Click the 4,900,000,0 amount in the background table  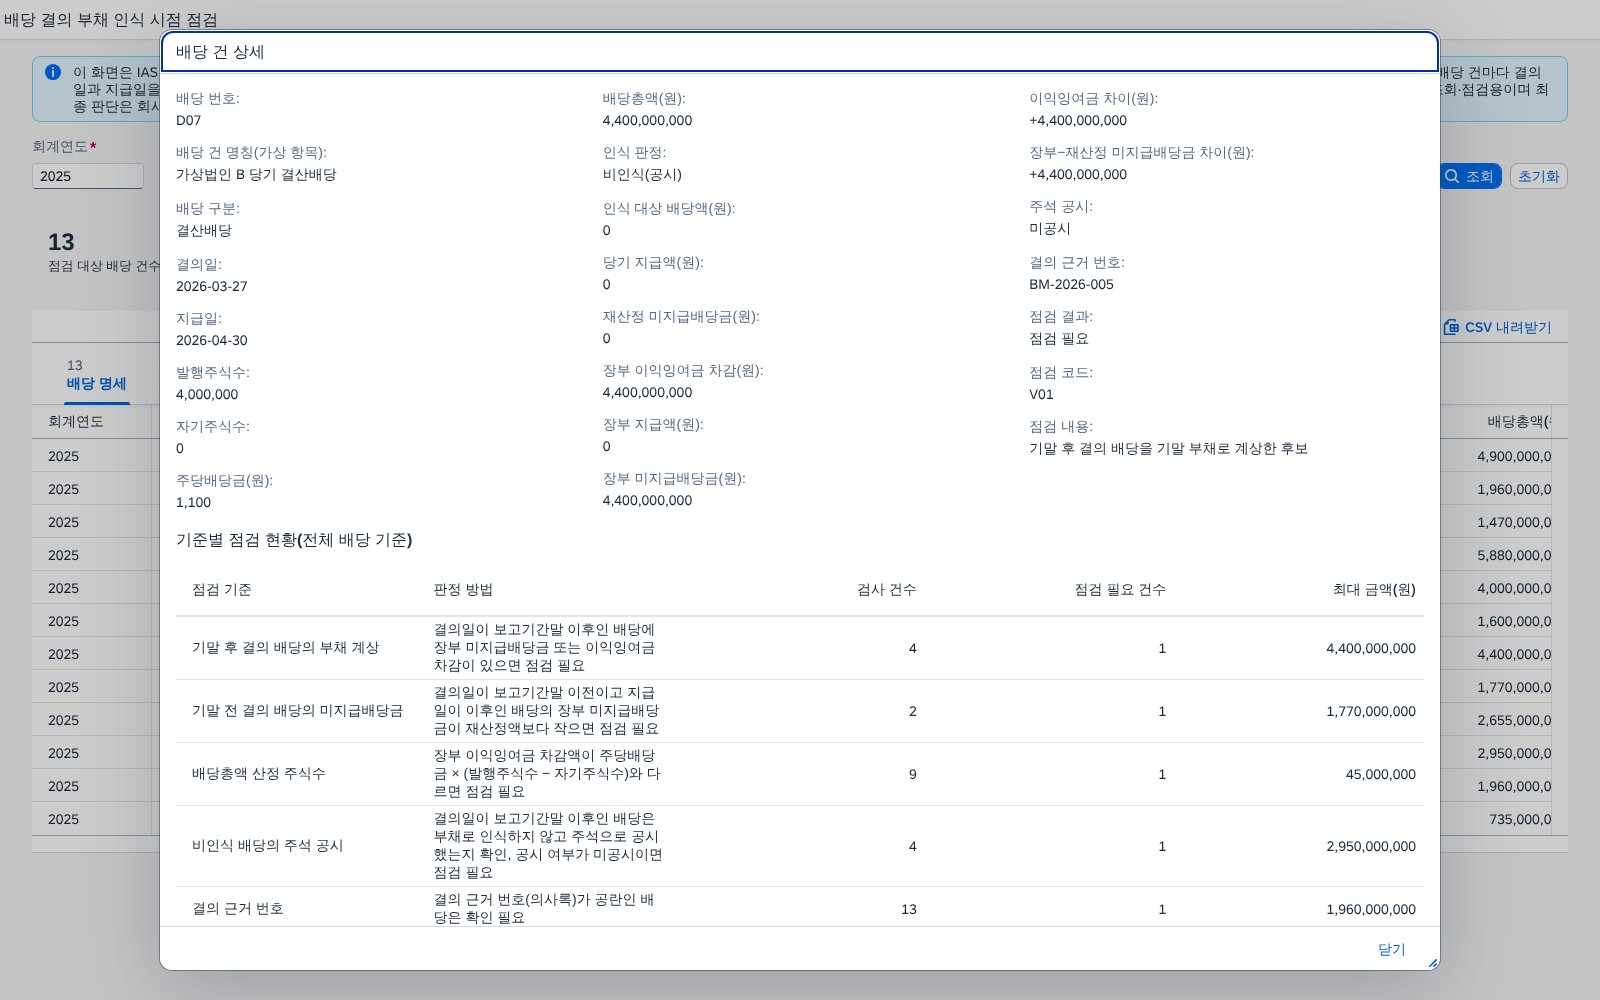point(1514,456)
